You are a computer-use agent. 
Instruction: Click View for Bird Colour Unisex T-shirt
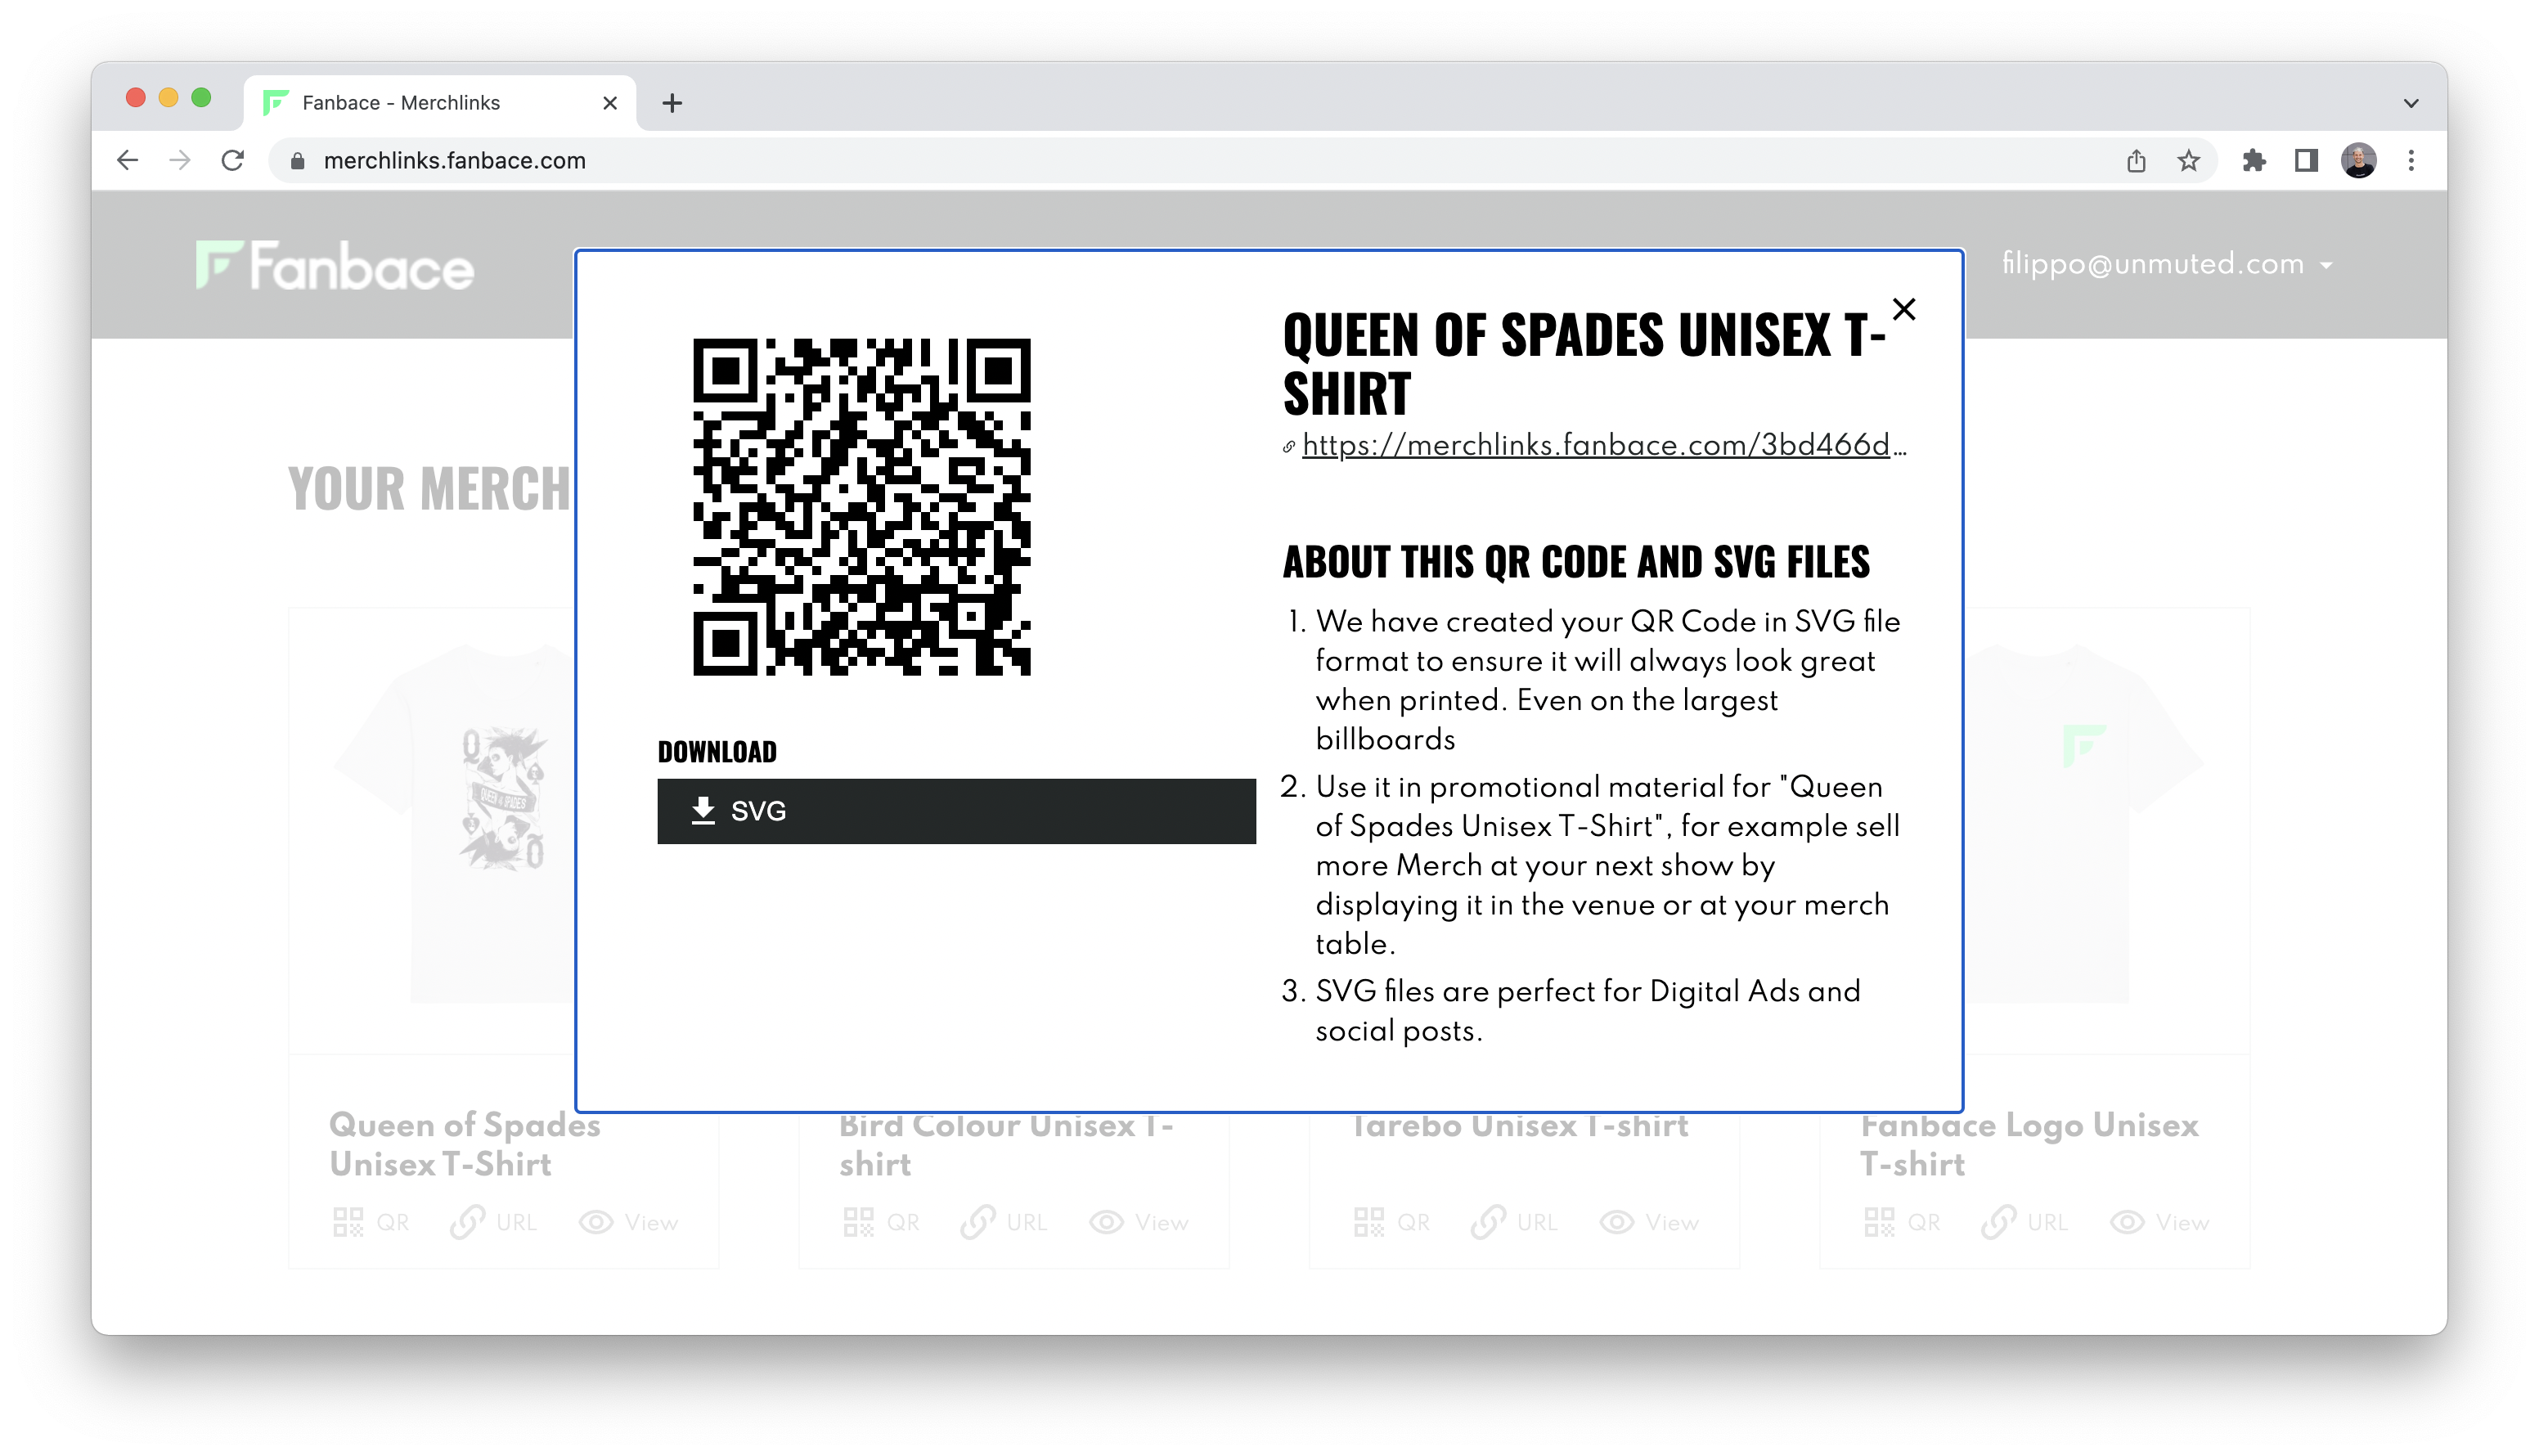tap(1139, 1222)
